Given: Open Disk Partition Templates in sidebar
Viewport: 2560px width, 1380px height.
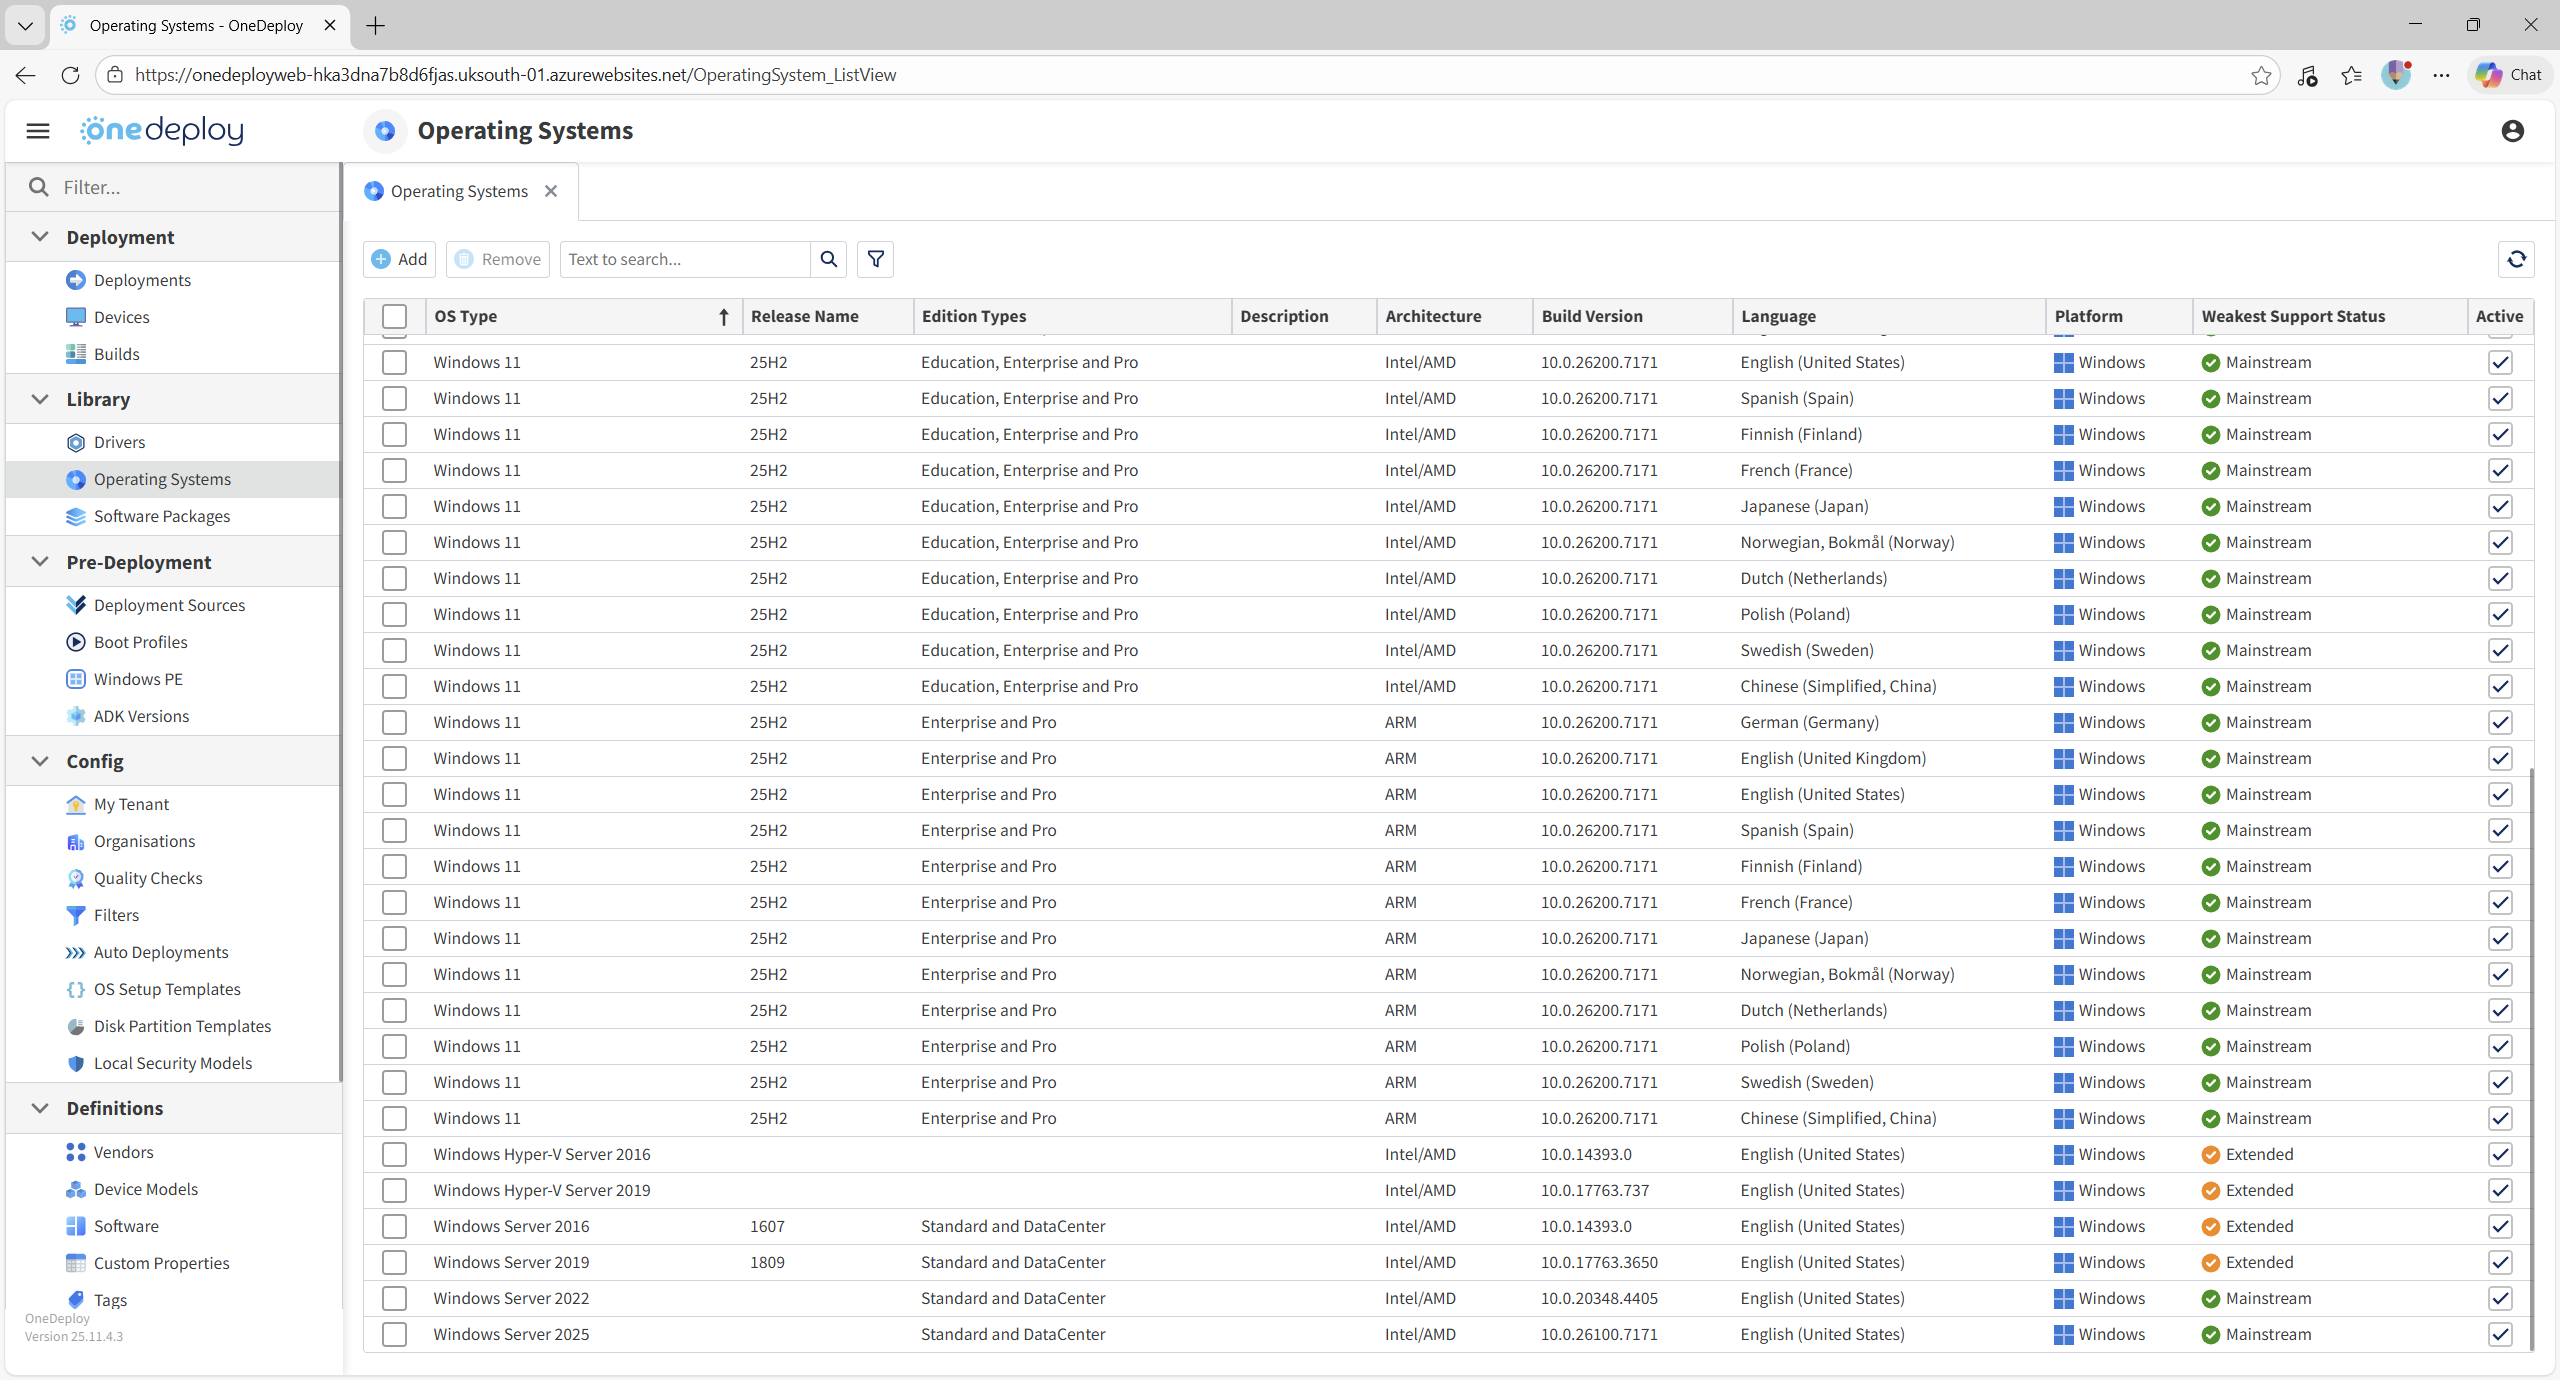Looking at the screenshot, I should pos(182,1026).
